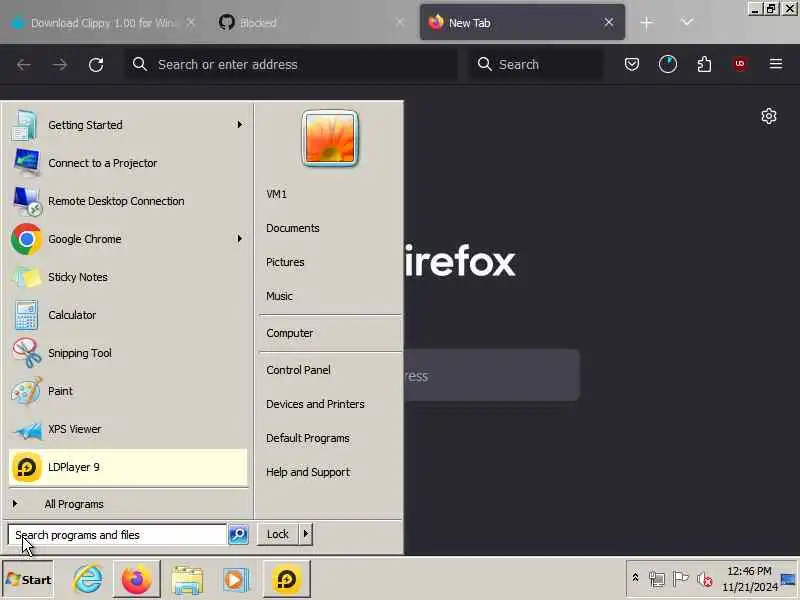Click the LDPlayer taskbar icon
The width and height of the screenshot is (800, 600).
(287, 580)
